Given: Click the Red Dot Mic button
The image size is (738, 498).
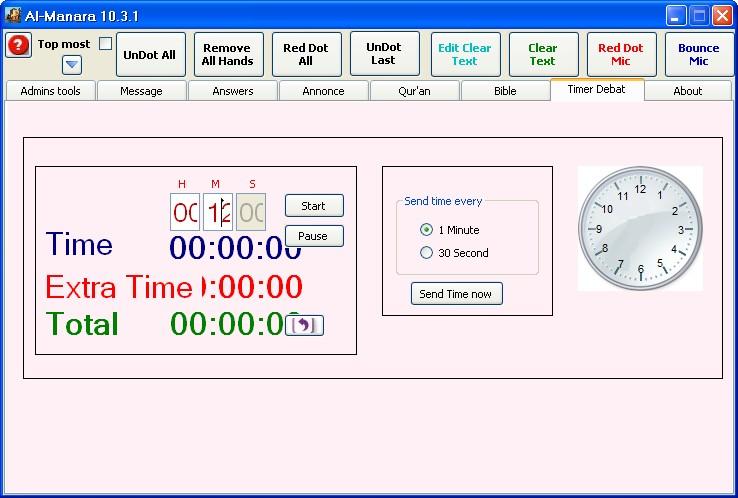Looking at the screenshot, I should tap(620, 54).
